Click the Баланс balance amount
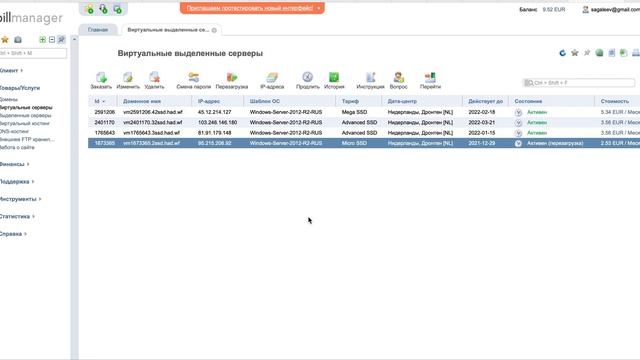Image resolution: width=640 pixels, height=360 pixels. [553, 9]
